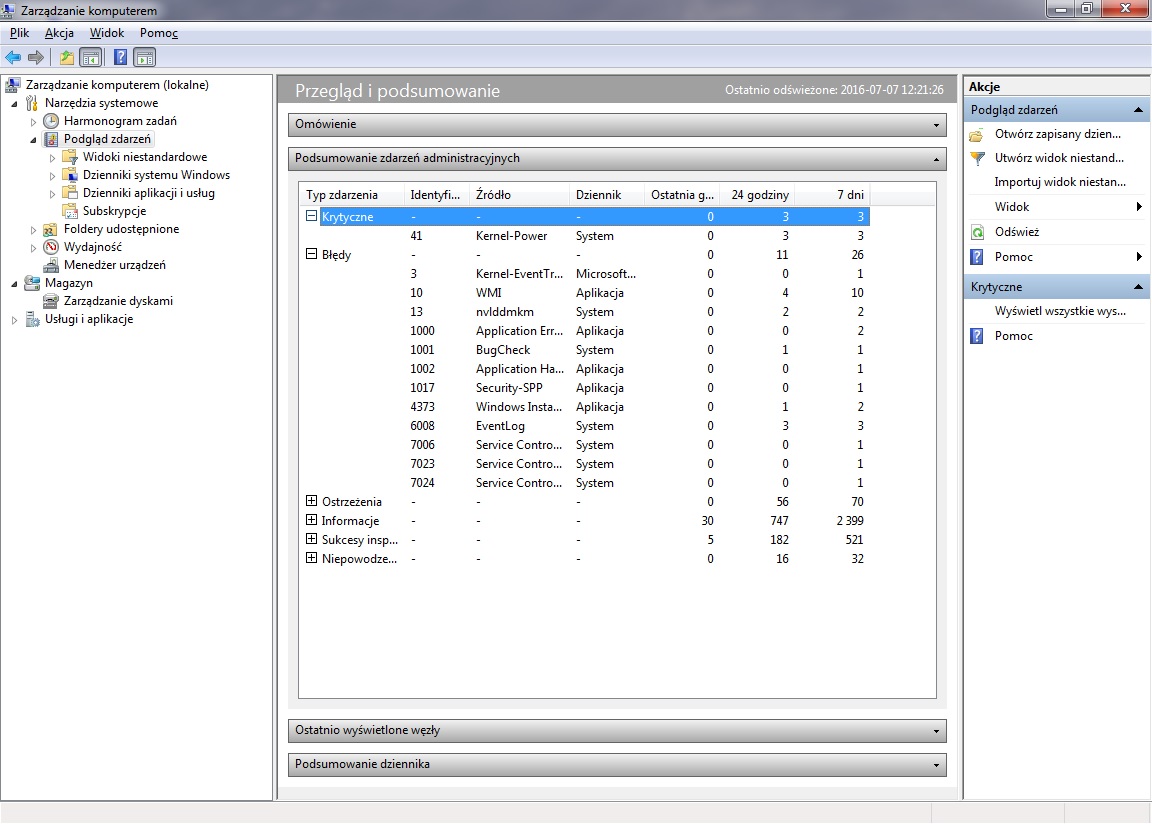Click the Dzienniki aplikacji i usług icon
Screen dimensions: 1152x824
coord(70,192)
